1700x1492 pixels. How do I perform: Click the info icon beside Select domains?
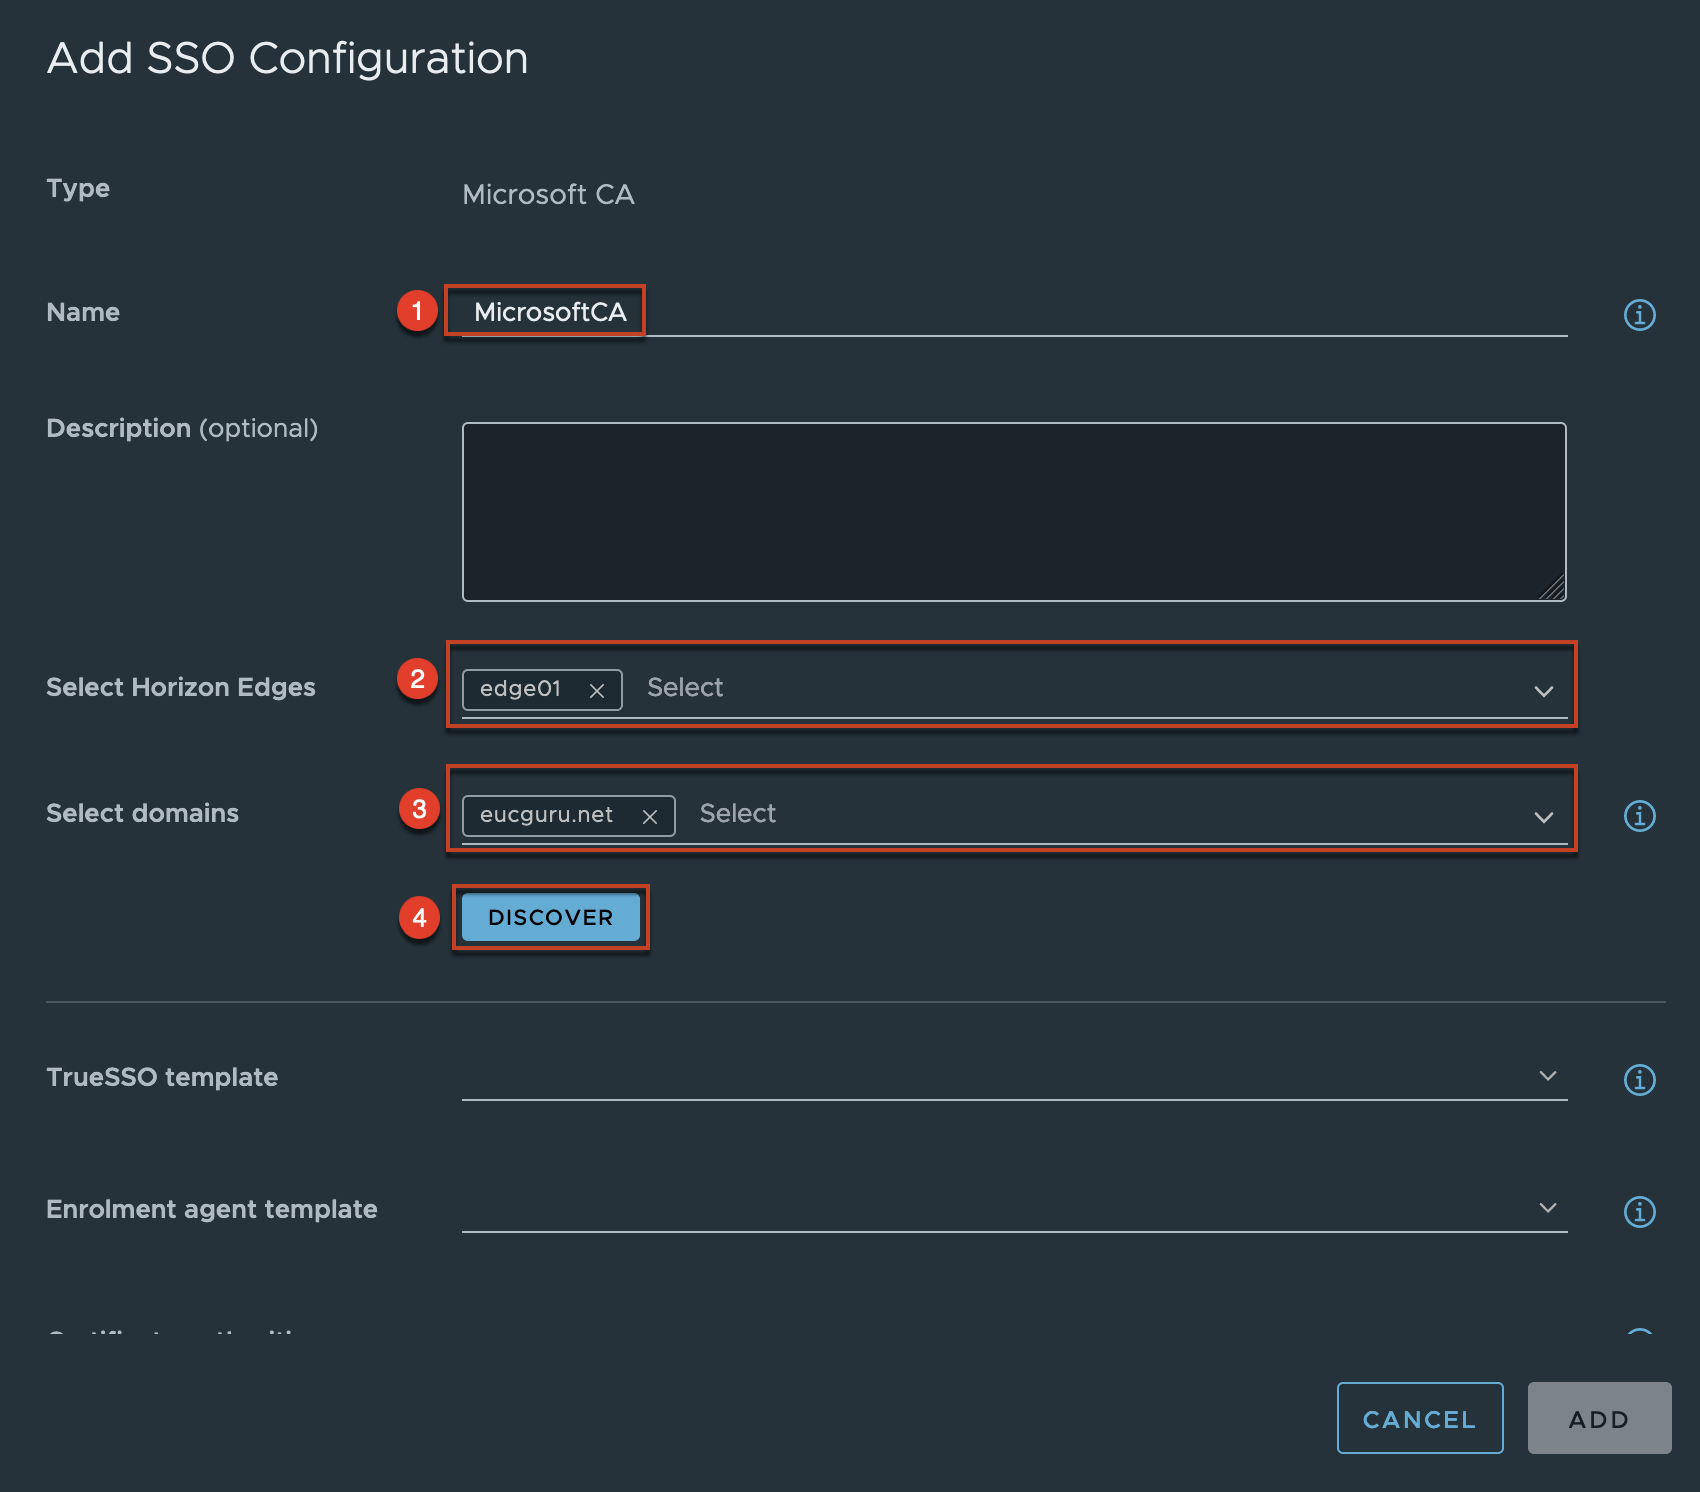coord(1639,816)
